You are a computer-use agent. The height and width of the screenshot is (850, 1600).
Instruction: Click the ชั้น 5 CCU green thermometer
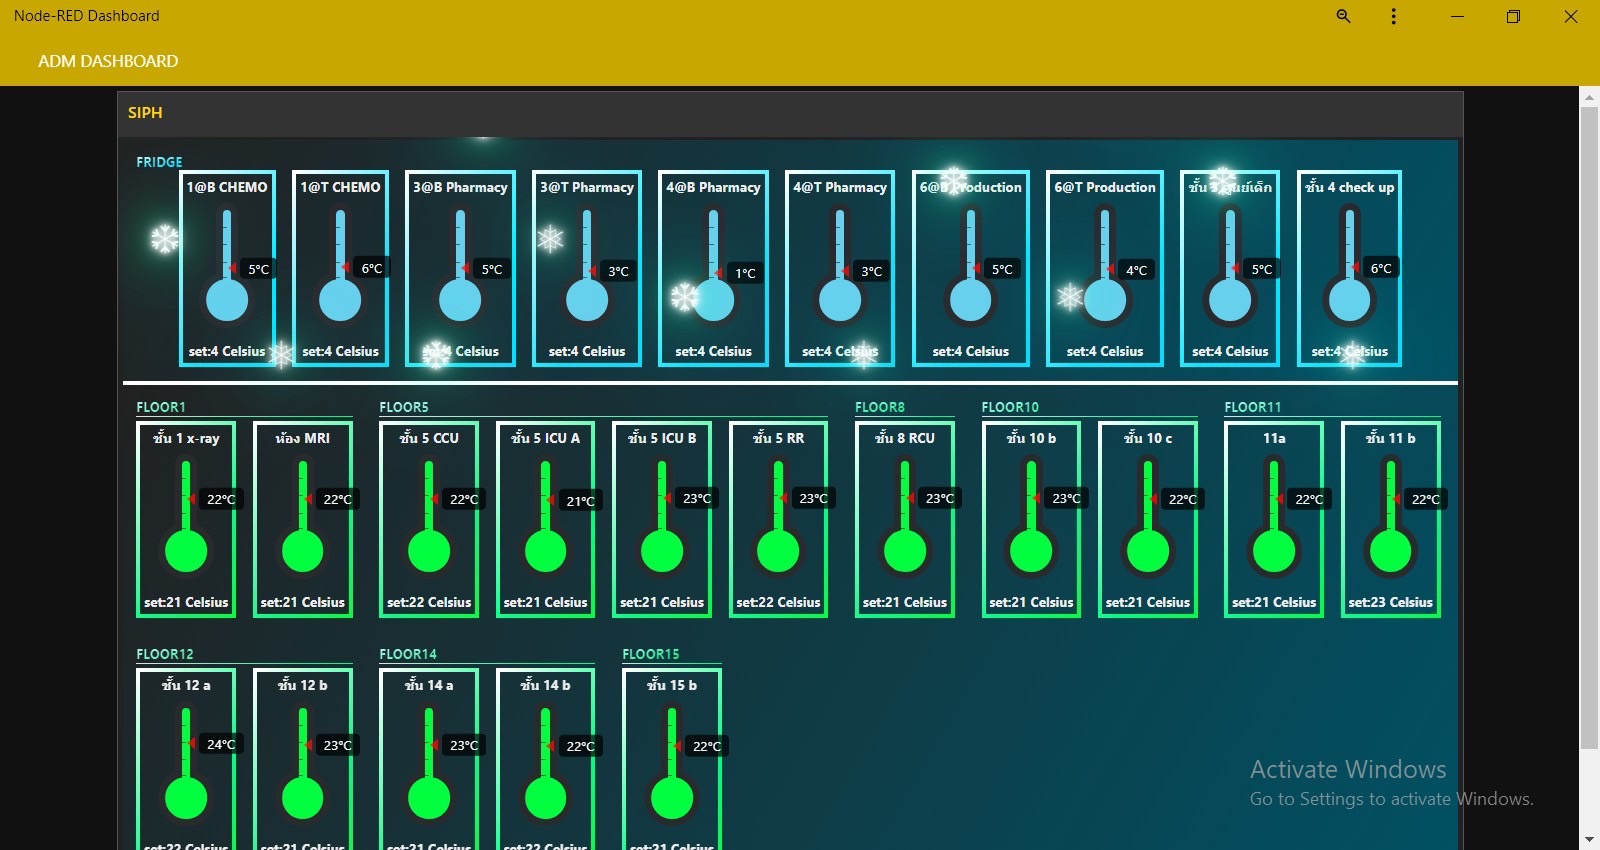click(x=429, y=517)
